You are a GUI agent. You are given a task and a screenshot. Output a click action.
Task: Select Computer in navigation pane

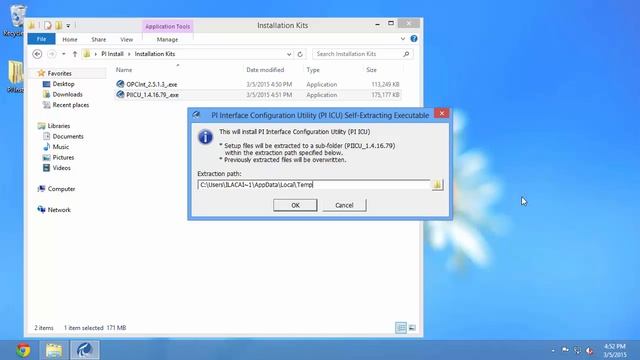point(61,189)
